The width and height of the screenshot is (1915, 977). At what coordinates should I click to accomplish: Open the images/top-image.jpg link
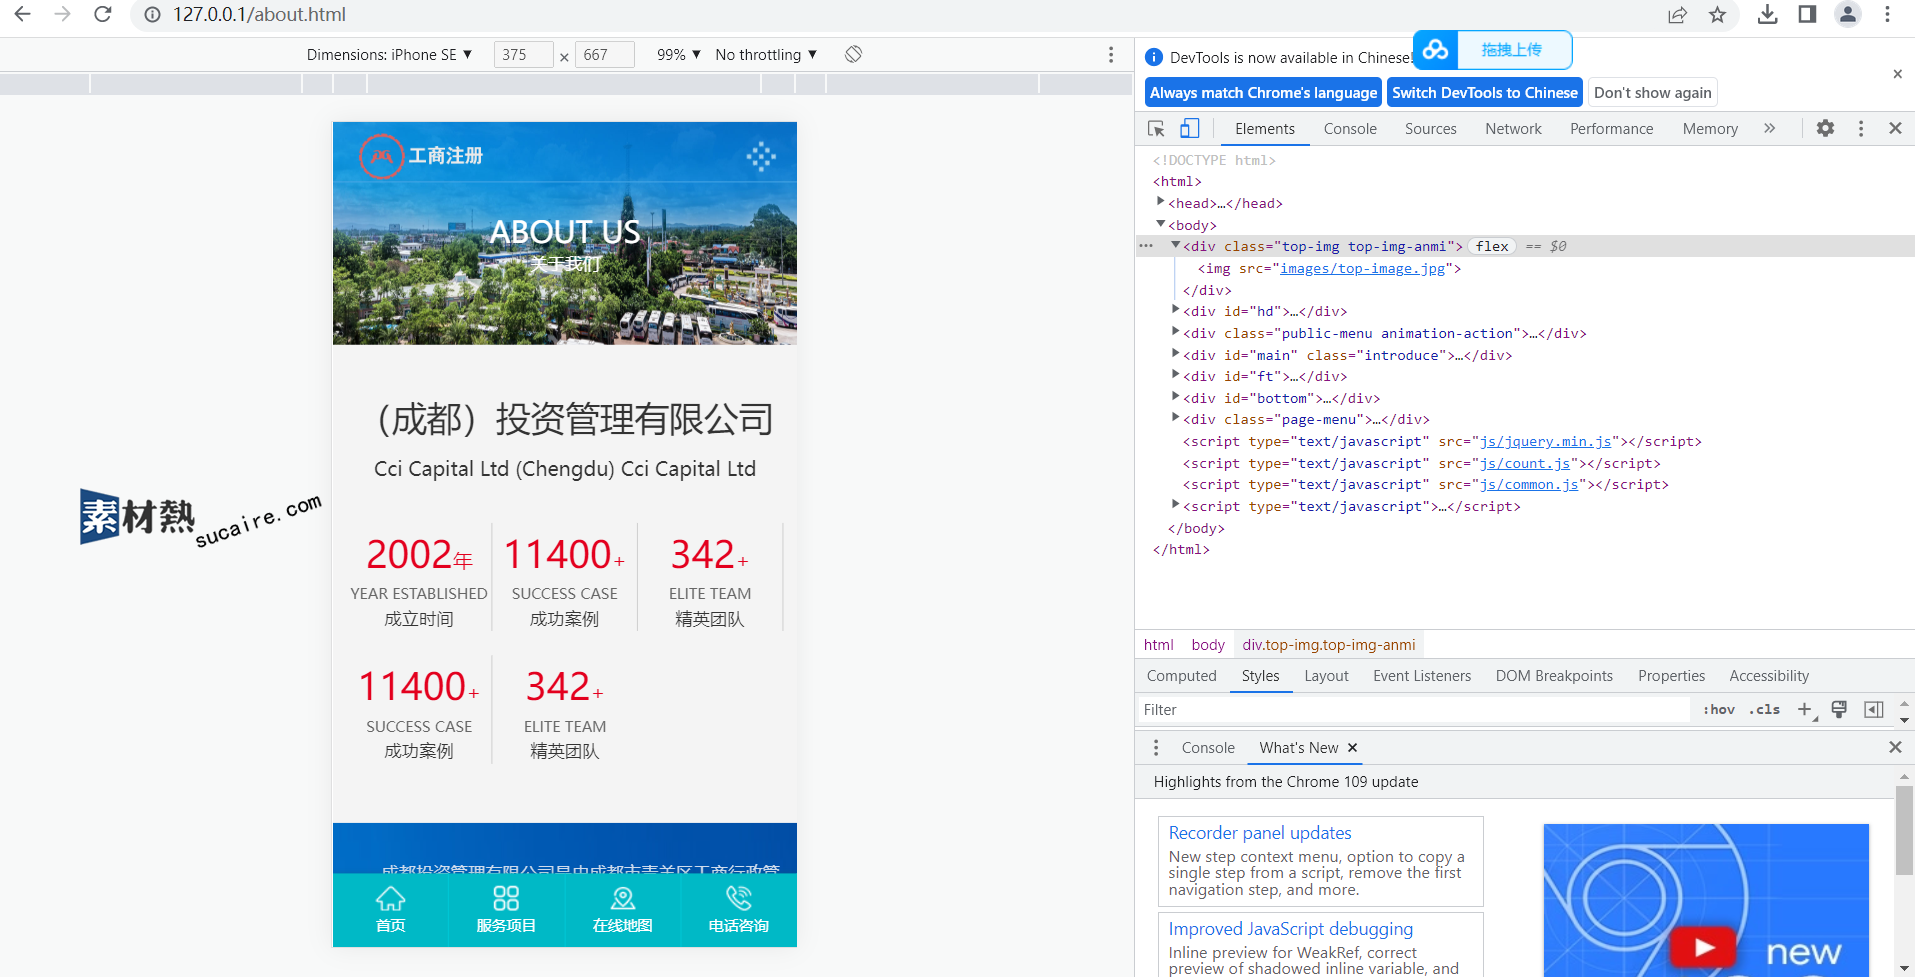[x=1362, y=268]
